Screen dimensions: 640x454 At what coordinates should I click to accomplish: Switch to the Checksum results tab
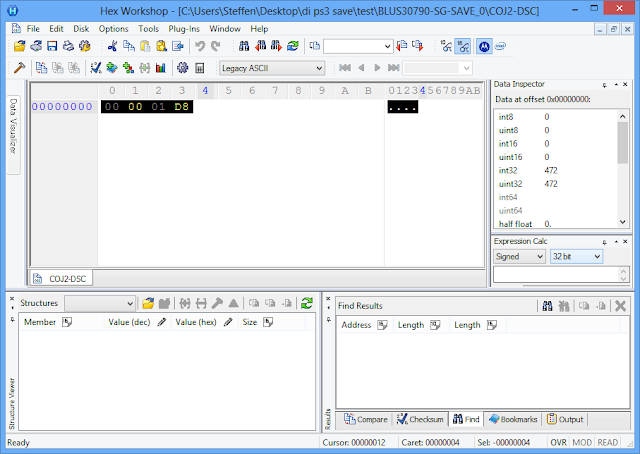coord(419,419)
